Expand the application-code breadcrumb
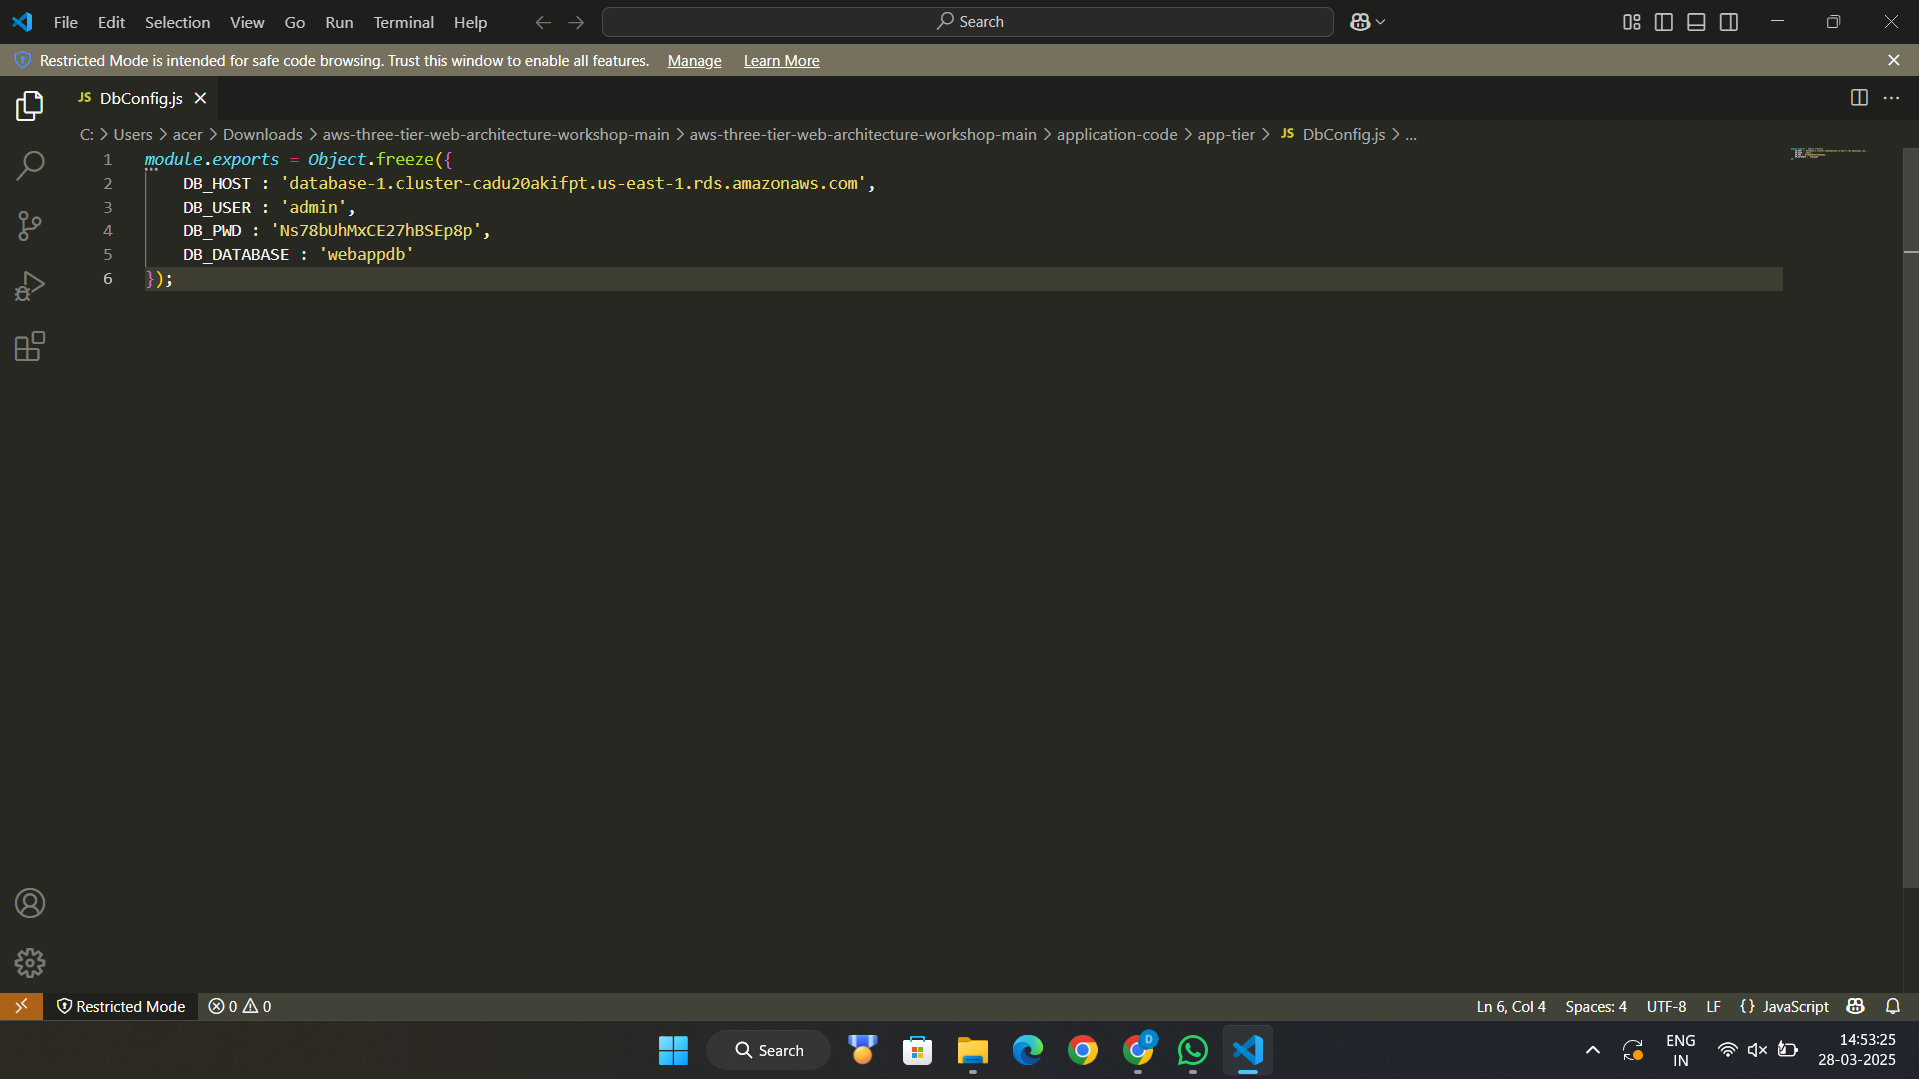This screenshot has width=1919, height=1079. coord(1116,134)
